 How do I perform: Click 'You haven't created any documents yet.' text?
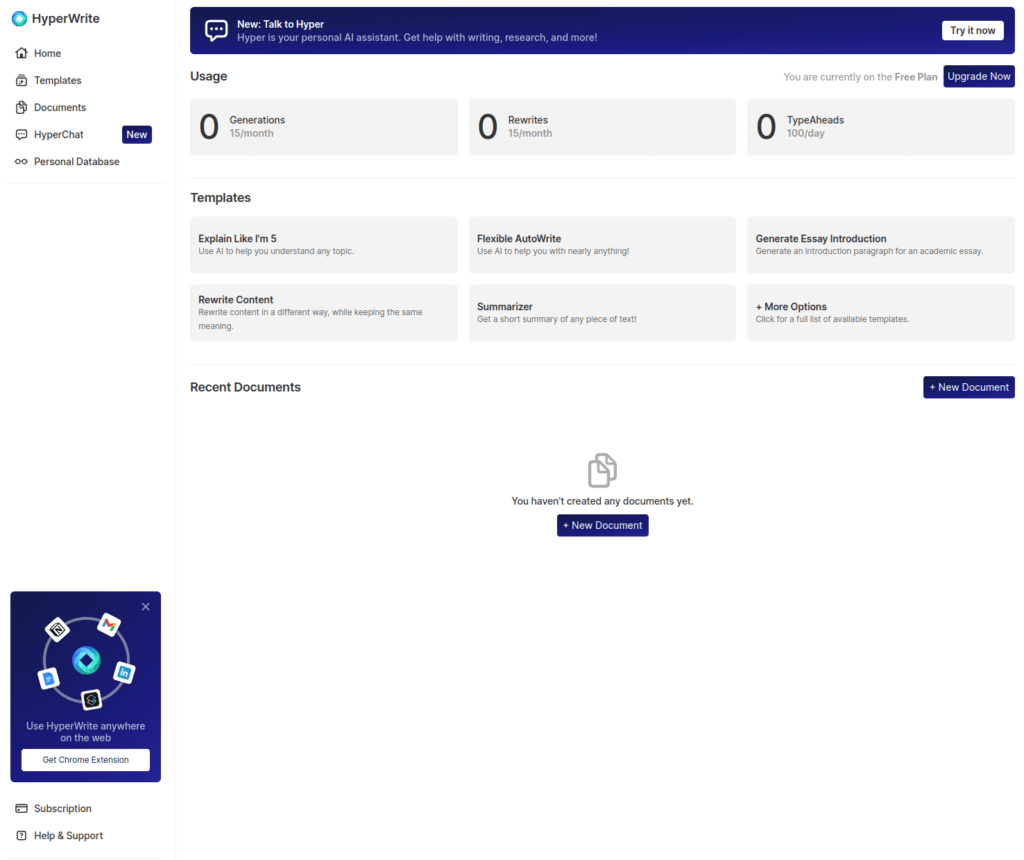pyautogui.click(x=602, y=501)
